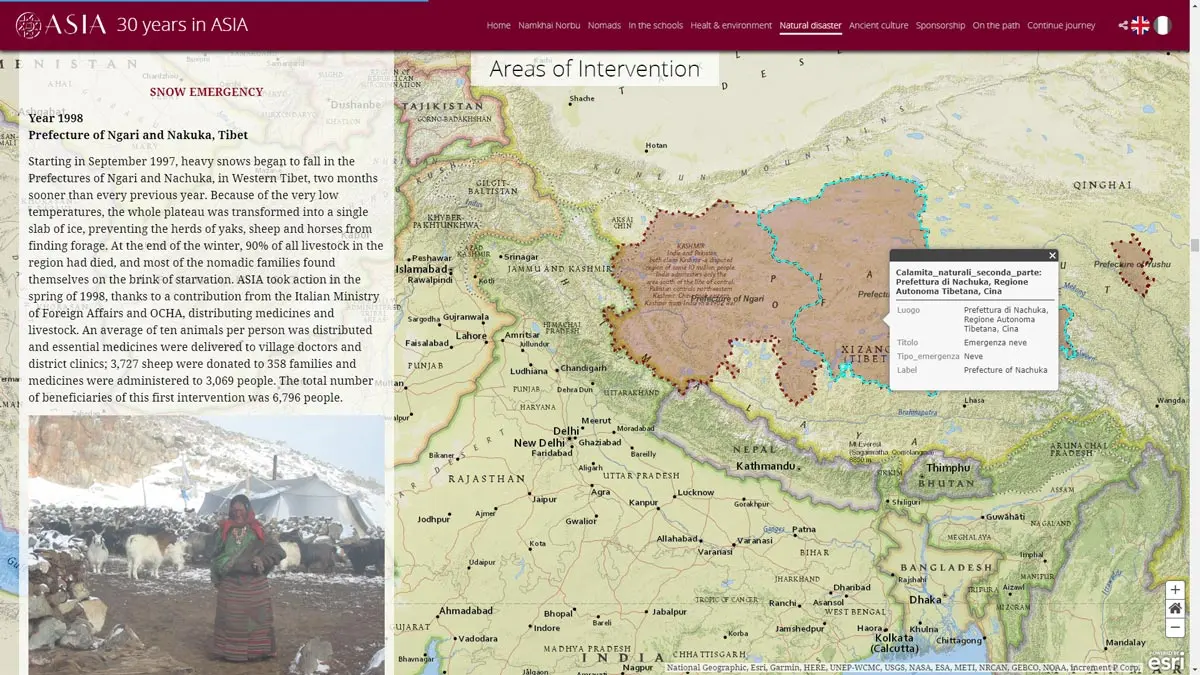Switch language using the British flag
The image size is (1200, 675).
(1140, 25)
